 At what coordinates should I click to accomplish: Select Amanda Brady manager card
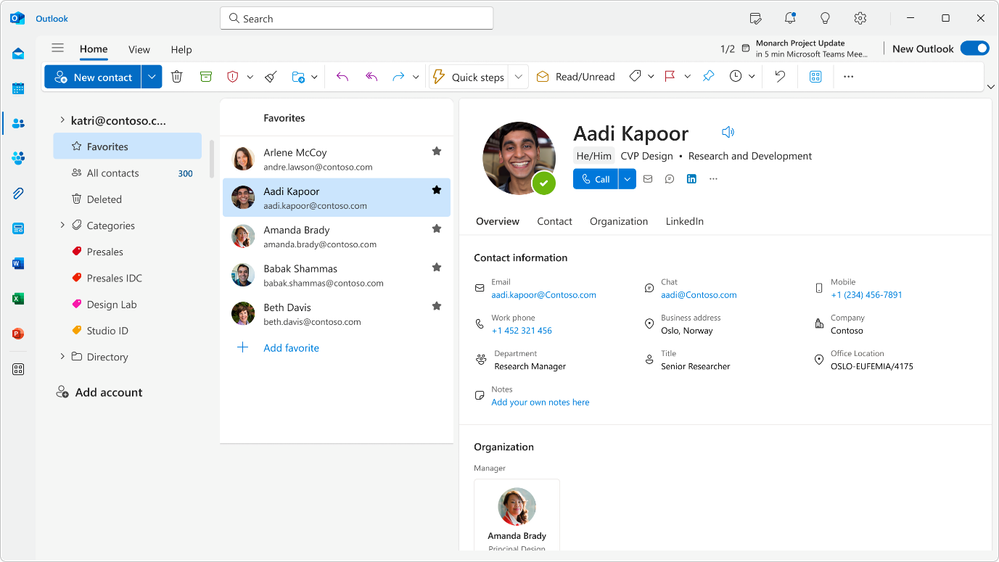pos(517,516)
